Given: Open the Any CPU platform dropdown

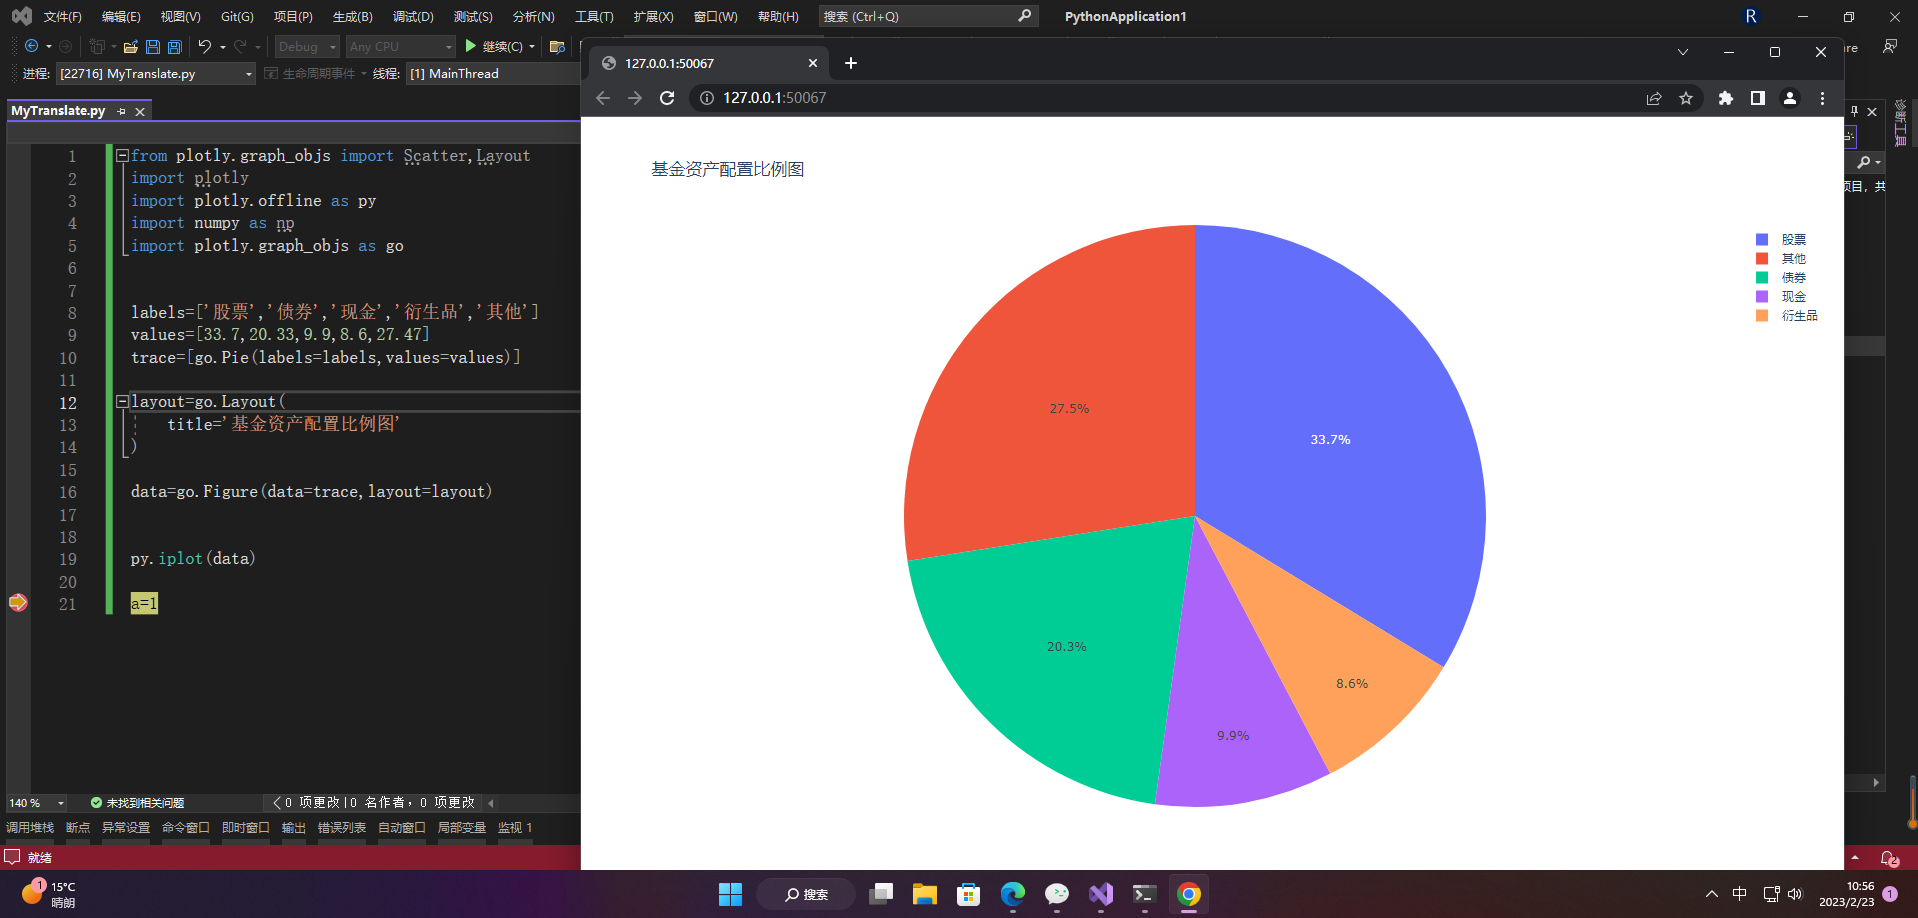Looking at the screenshot, I should pyautogui.click(x=400, y=46).
